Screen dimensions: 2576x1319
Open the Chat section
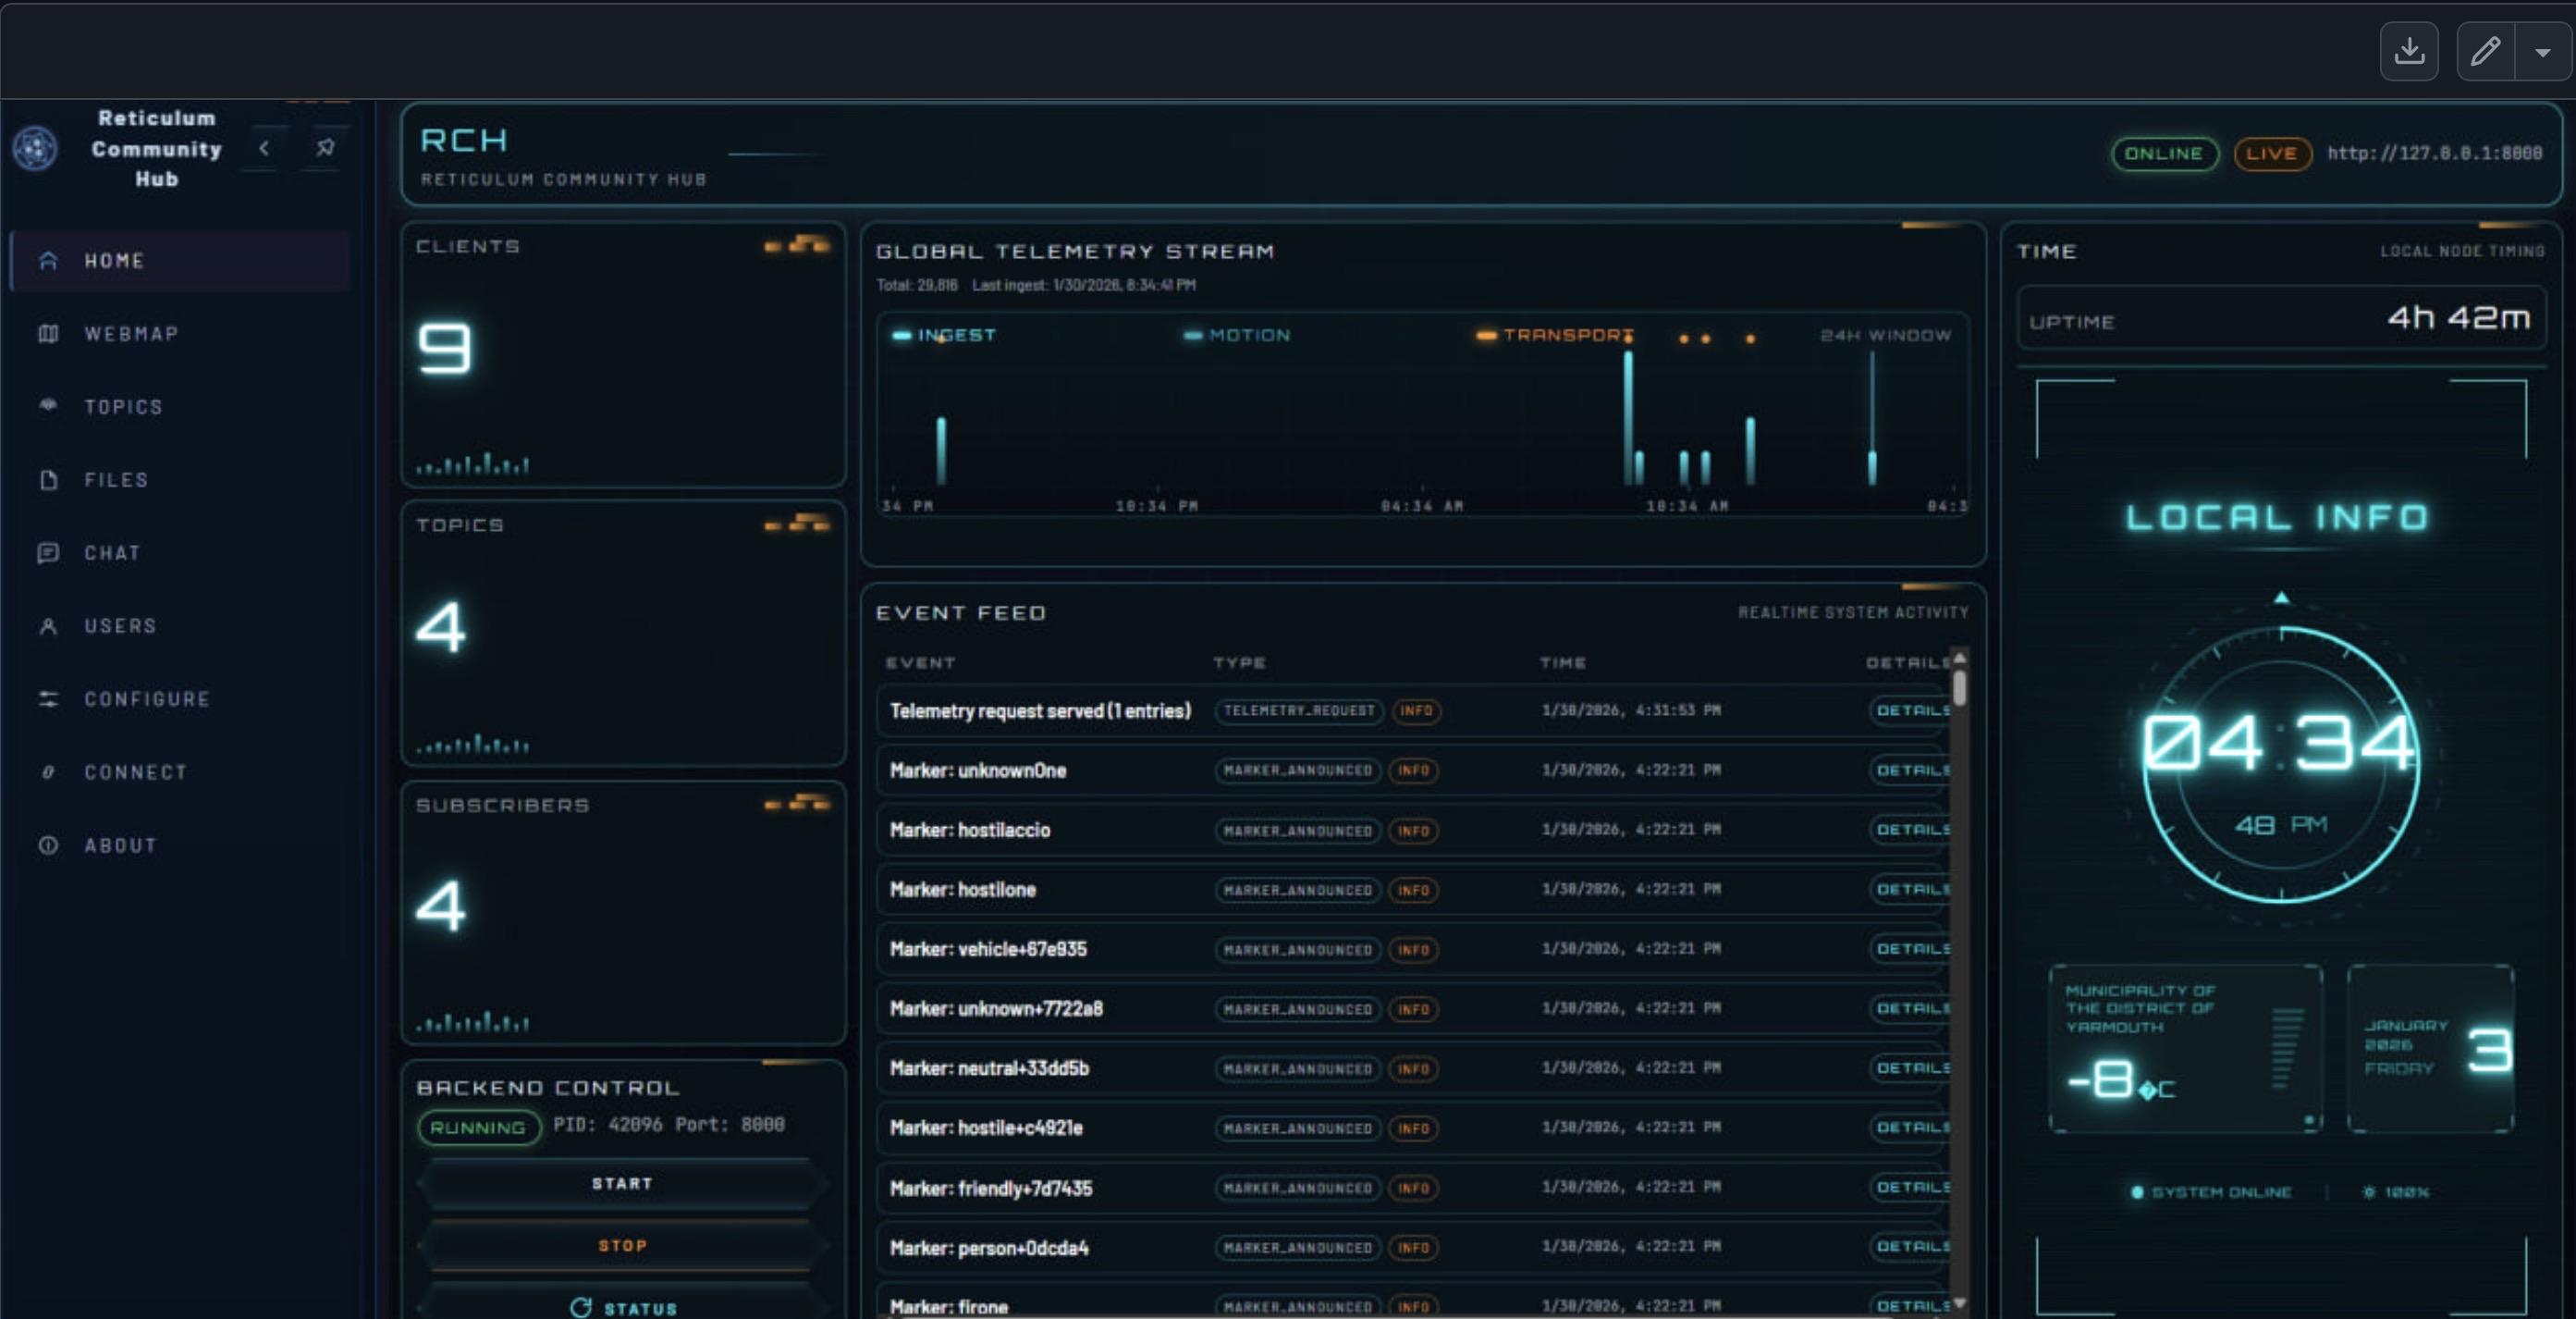[112, 553]
